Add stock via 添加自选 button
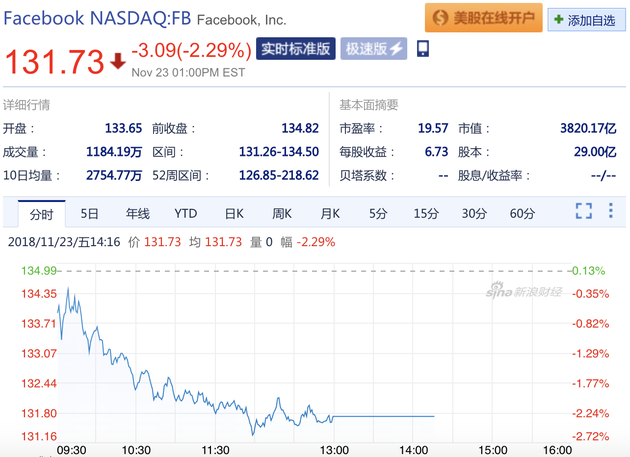 [585, 19]
